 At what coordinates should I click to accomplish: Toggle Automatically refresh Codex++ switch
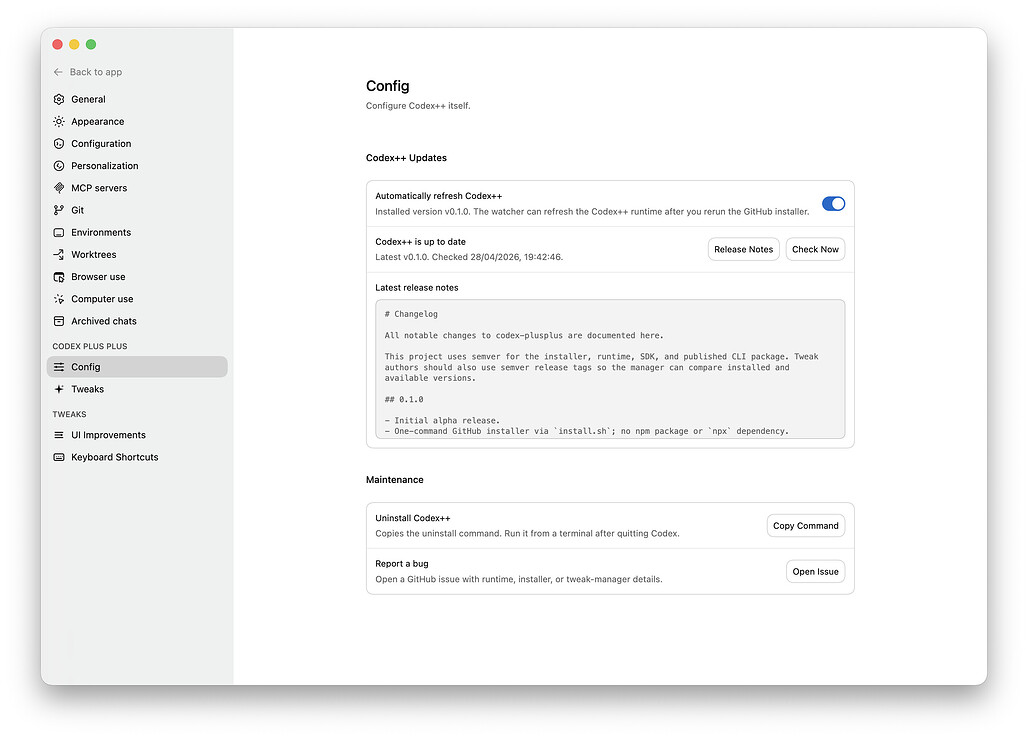tap(833, 204)
